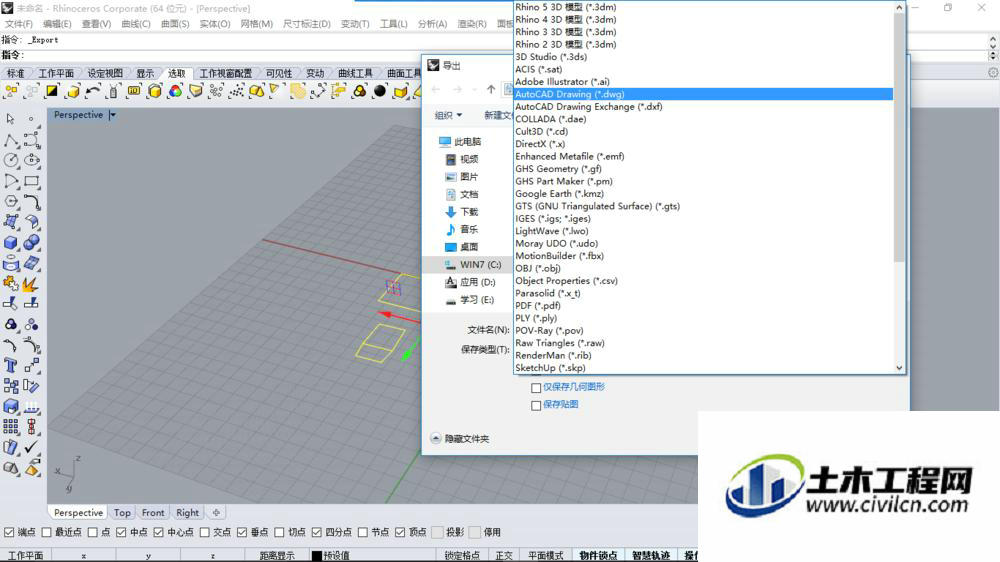Switch to the 曲线工具 toolbar tab
This screenshot has height=562, width=1000.
tap(355, 73)
